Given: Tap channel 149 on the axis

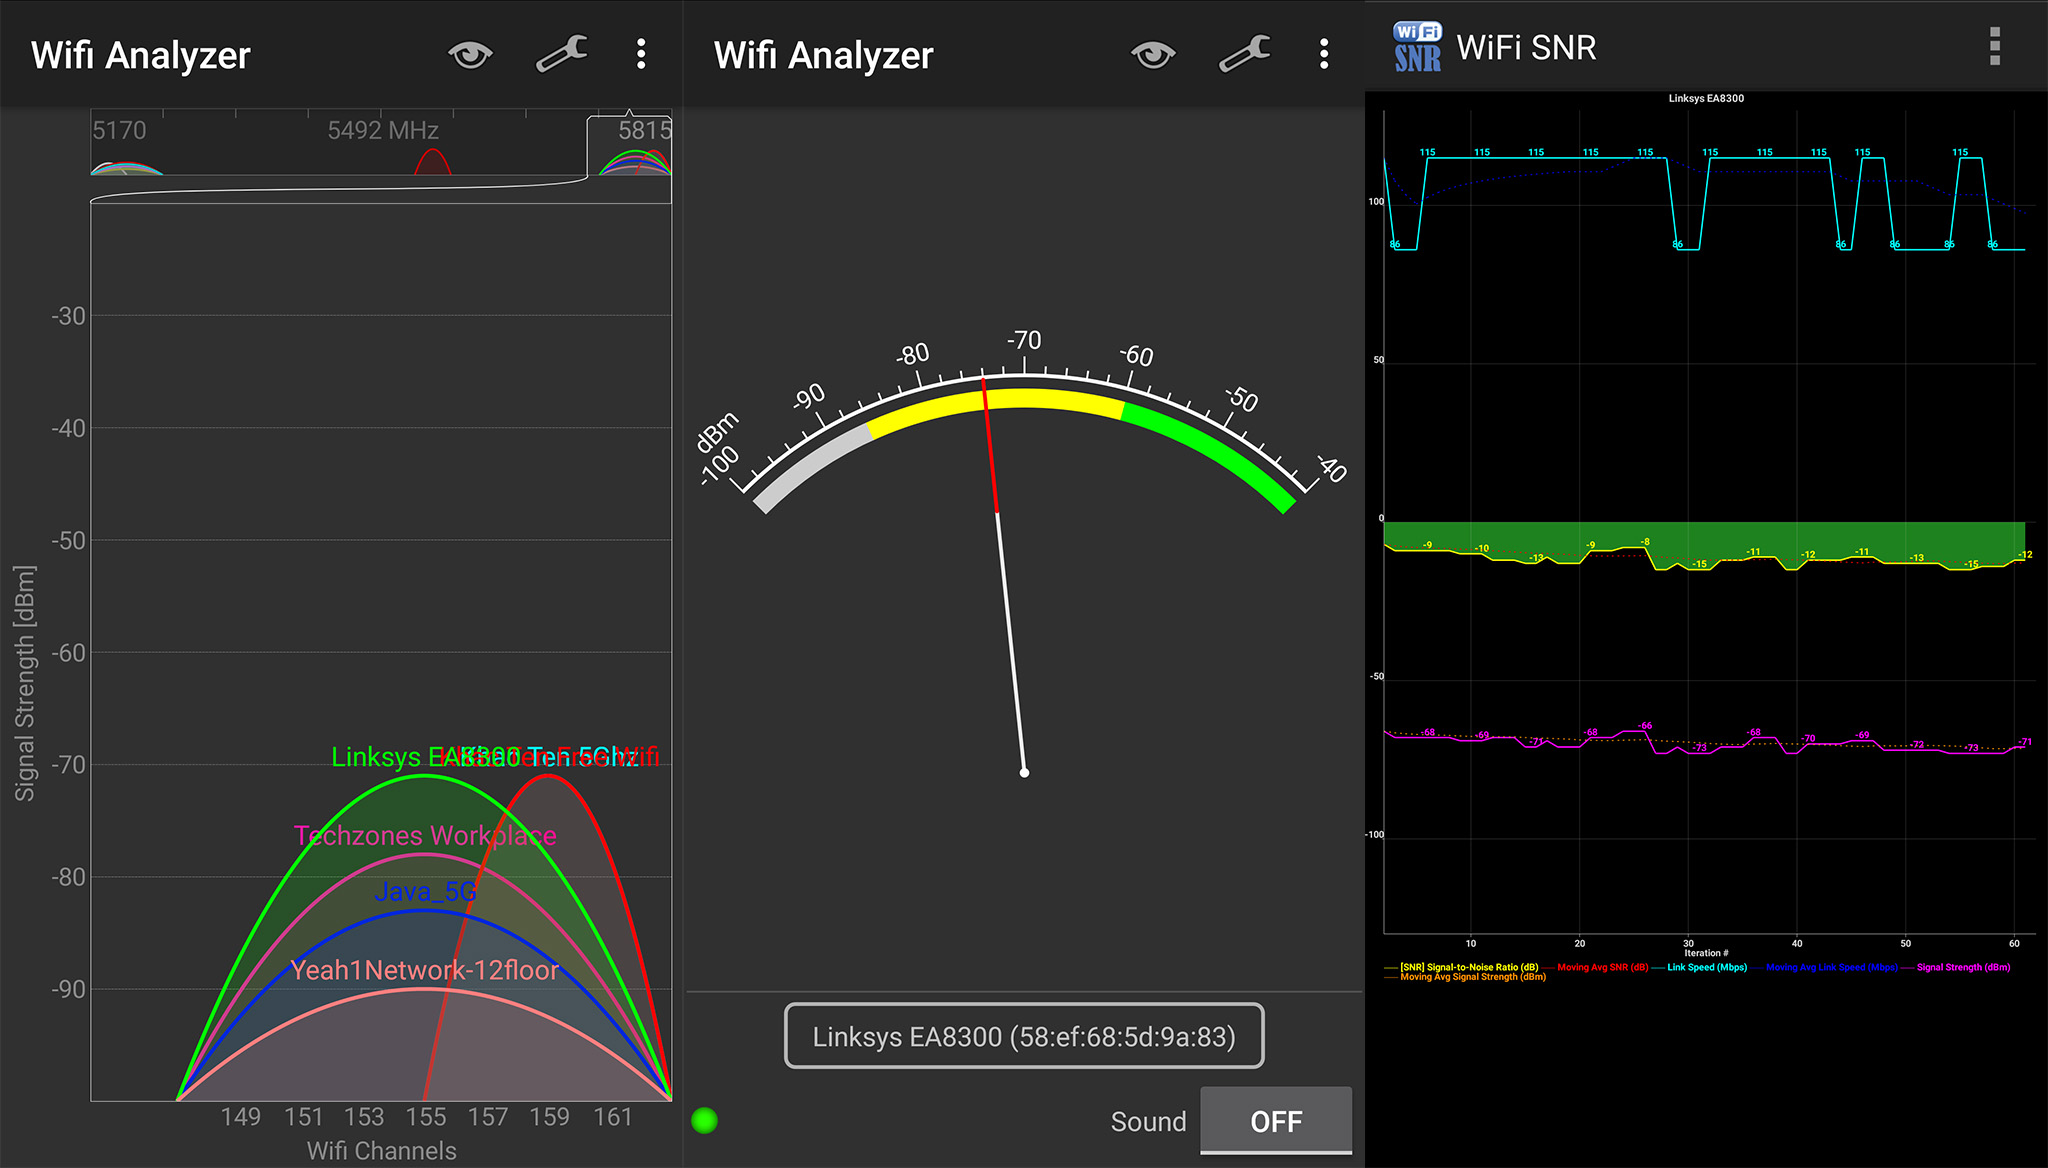Looking at the screenshot, I should (x=240, y=1116).
